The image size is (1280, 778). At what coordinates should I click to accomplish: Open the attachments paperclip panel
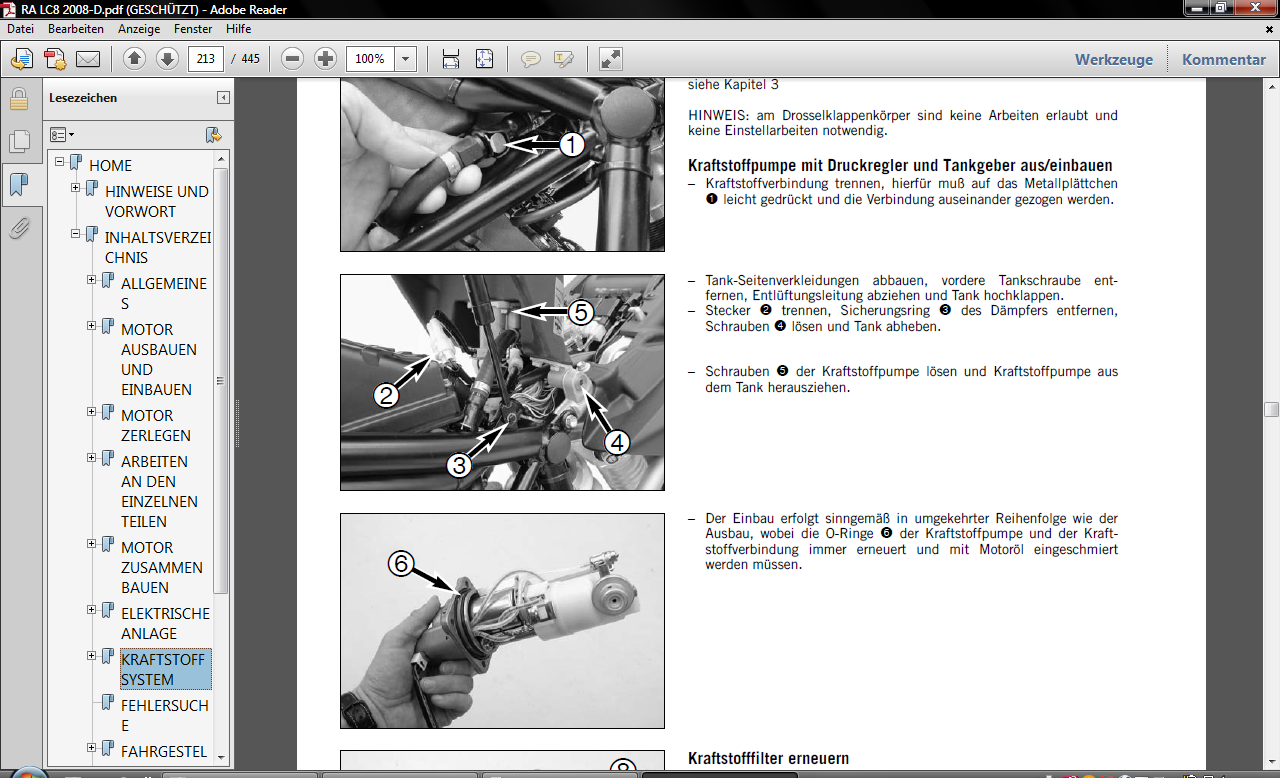click(18, 228)
